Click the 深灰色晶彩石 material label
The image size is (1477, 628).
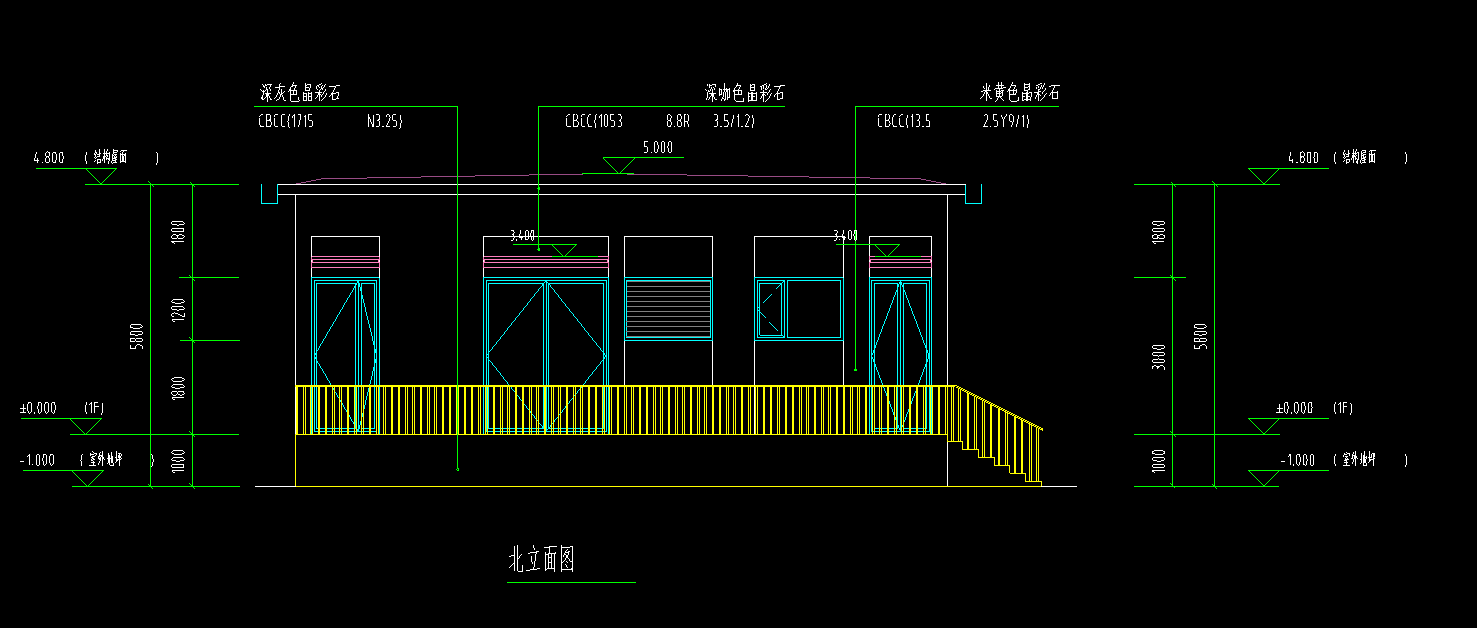point(300,94)
